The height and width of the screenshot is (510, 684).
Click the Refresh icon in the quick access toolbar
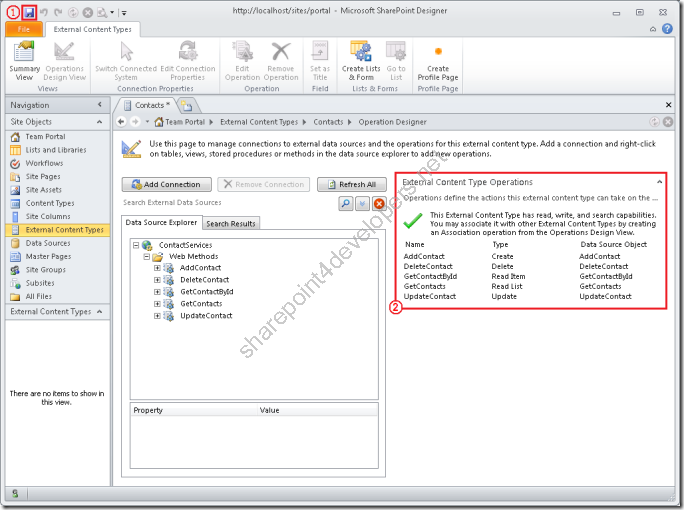[x=73, y=13]
